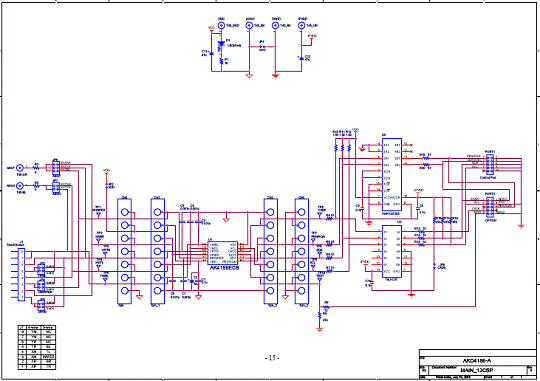Click the solid red digital ground symbol at top
540x381 pixels.
[x=275, y=75]
